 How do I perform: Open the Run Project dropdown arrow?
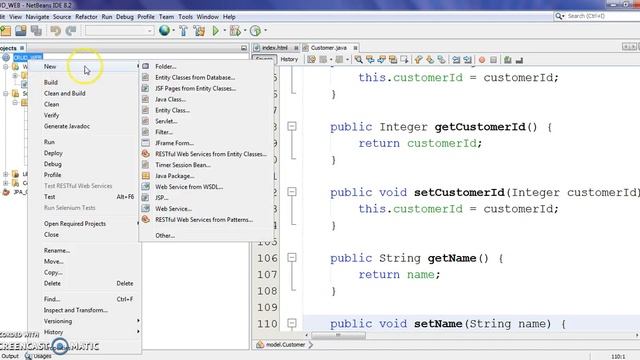224,31
